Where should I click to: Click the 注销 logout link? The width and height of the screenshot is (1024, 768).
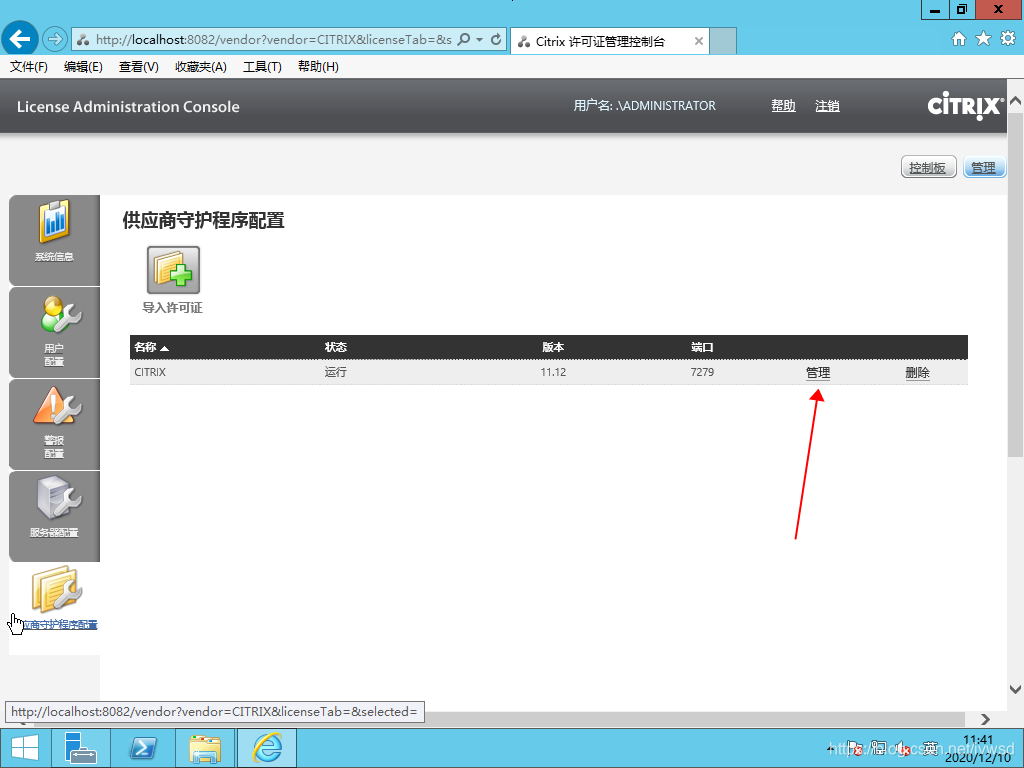coord(827,106)
